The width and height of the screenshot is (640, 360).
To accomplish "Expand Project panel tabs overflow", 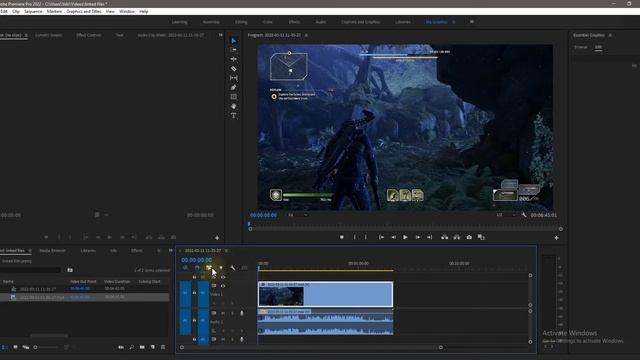I will (x=171, y=251).
